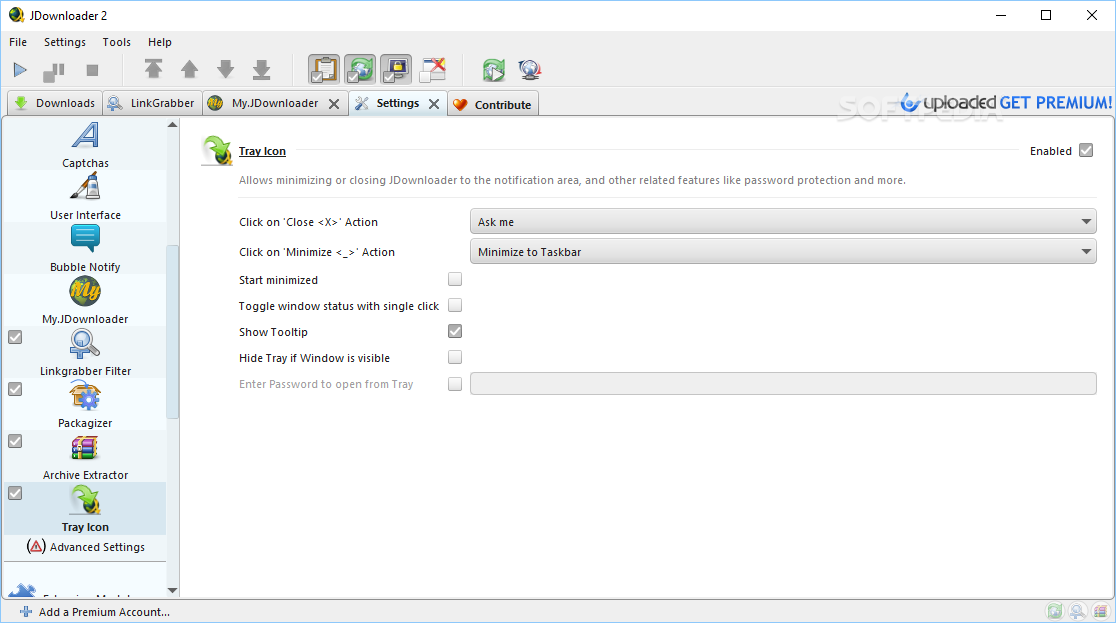Click update check globe icon
1116x623 pixels.
530,70
